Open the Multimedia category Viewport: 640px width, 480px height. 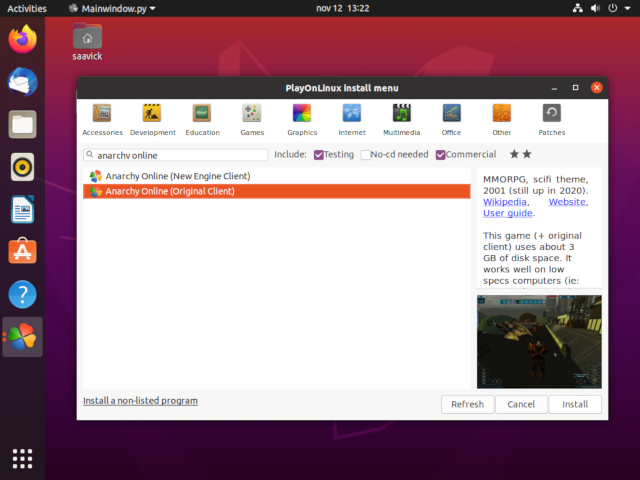pyautogui.click(x=402, y=120)
